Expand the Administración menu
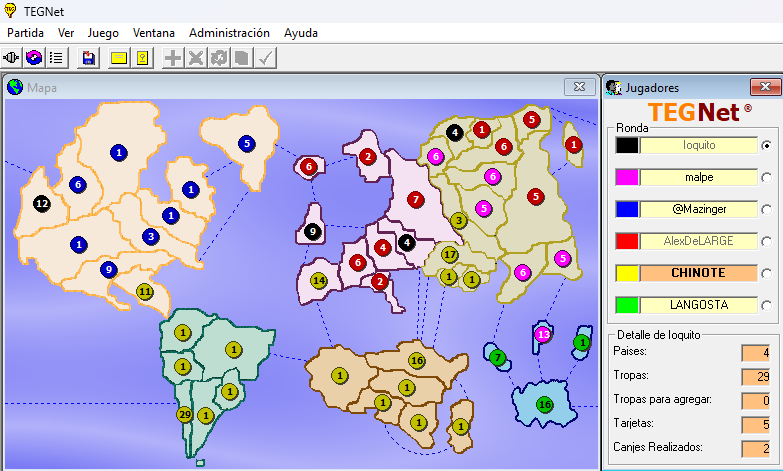Screen dimensions: 783x471 pyautogui.click(x=229, y=32)
